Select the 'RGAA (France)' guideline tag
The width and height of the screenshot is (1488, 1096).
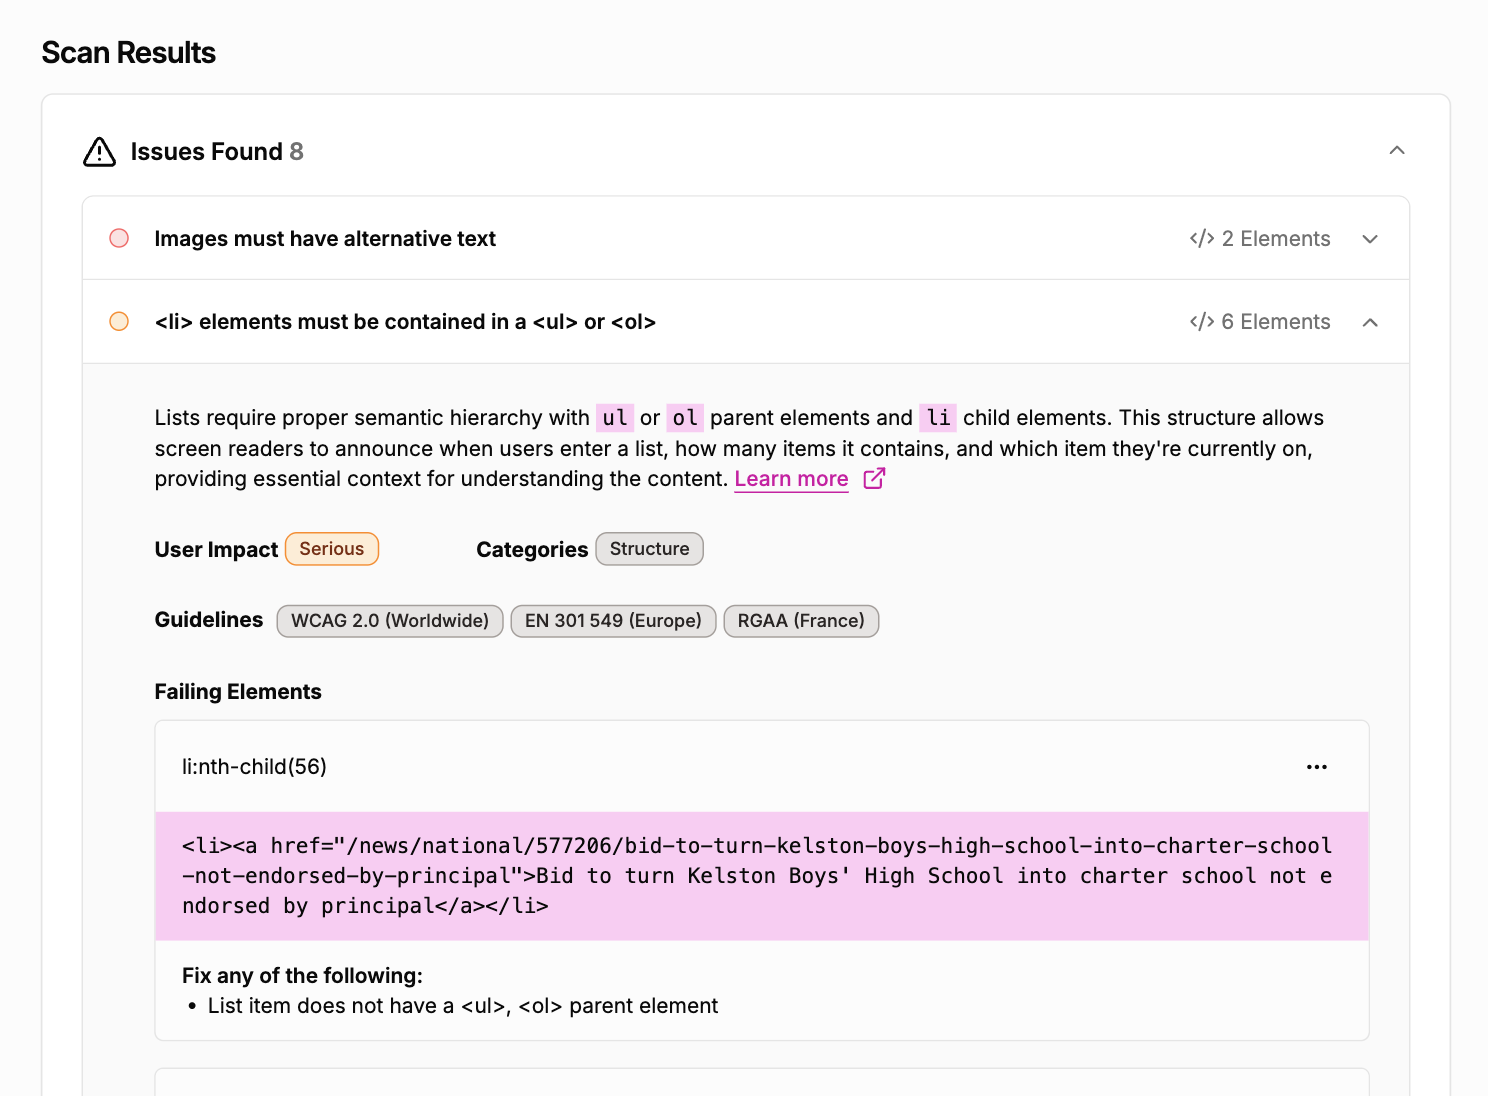click(x=801, y=621)
